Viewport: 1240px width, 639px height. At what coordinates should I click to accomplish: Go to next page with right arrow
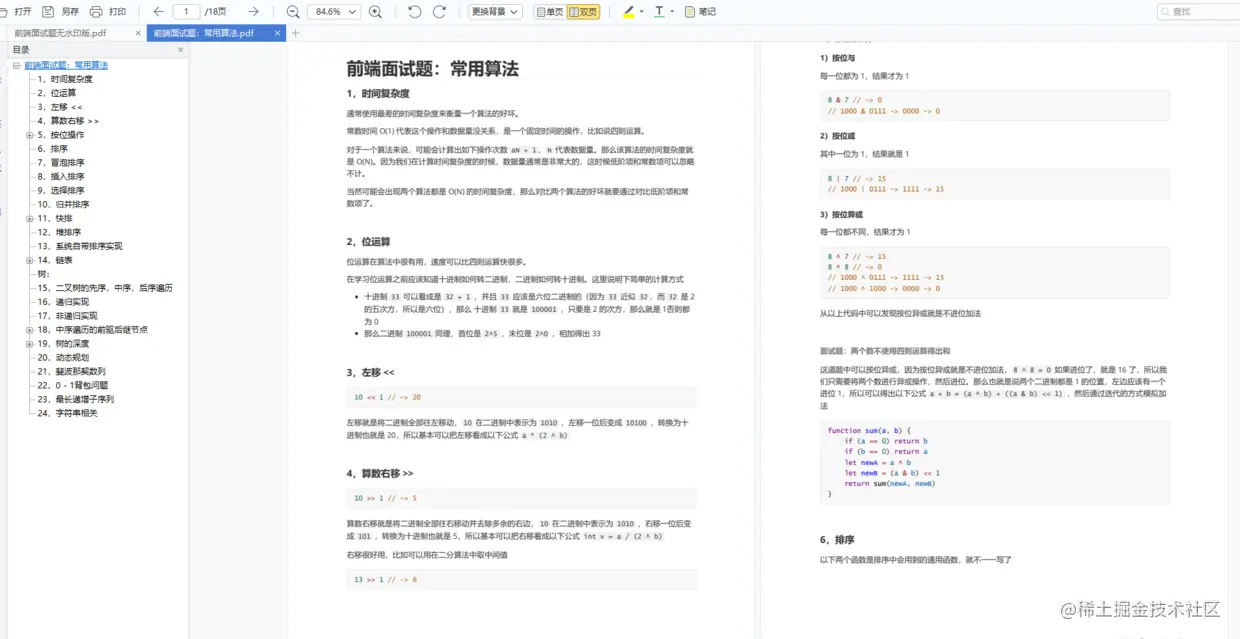click(253, 12)
